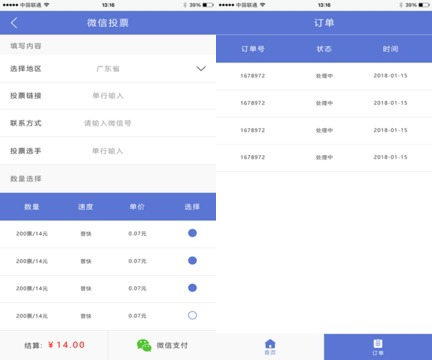
Task: Tap the Wi-Fi icon above the 订单 header
Action: [262, 5]
